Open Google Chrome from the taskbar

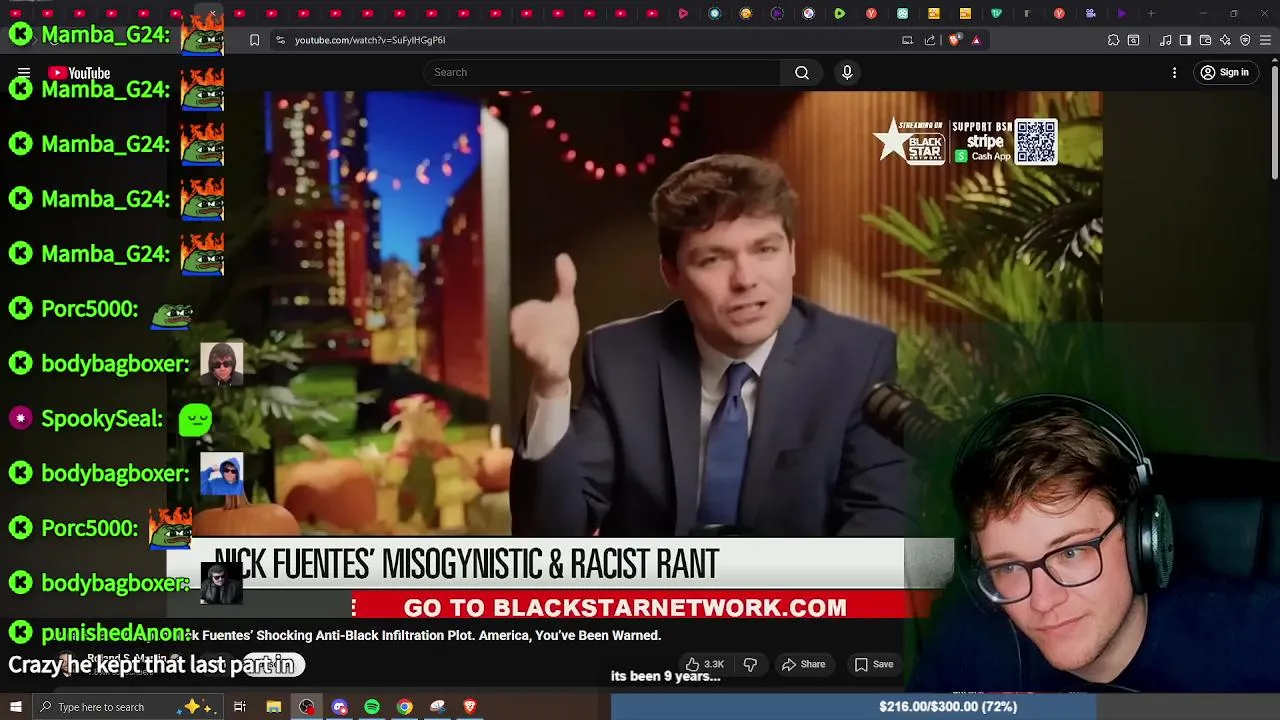[x=404, y=707]
